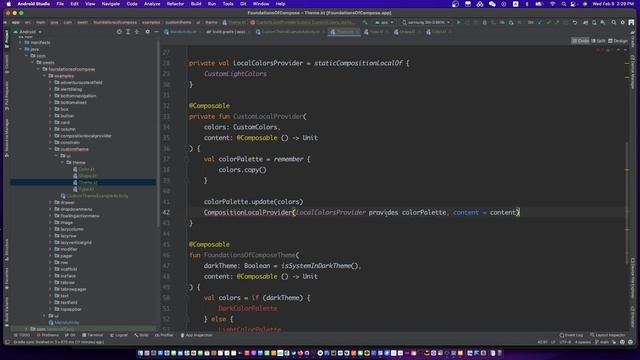The width and height of the screenshot is (640, 360).
Task: Open the Samsung device selector dropdown
Action: click(426, 22)
